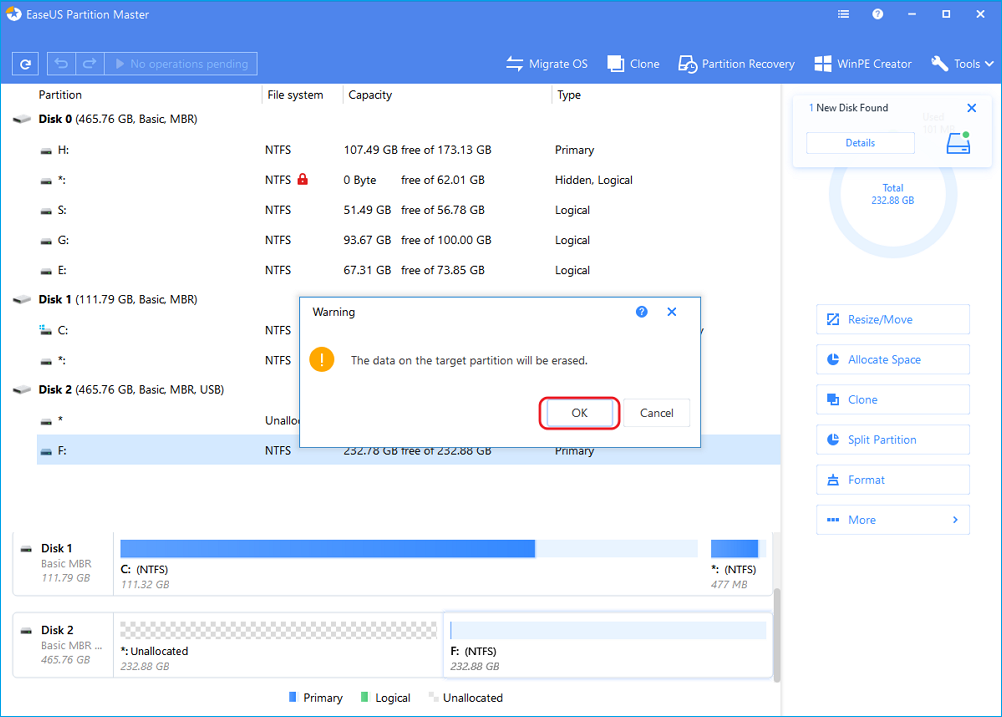Launch Partition Recovery
This screenshot has width=1002, height=717.
click(736, 63)
